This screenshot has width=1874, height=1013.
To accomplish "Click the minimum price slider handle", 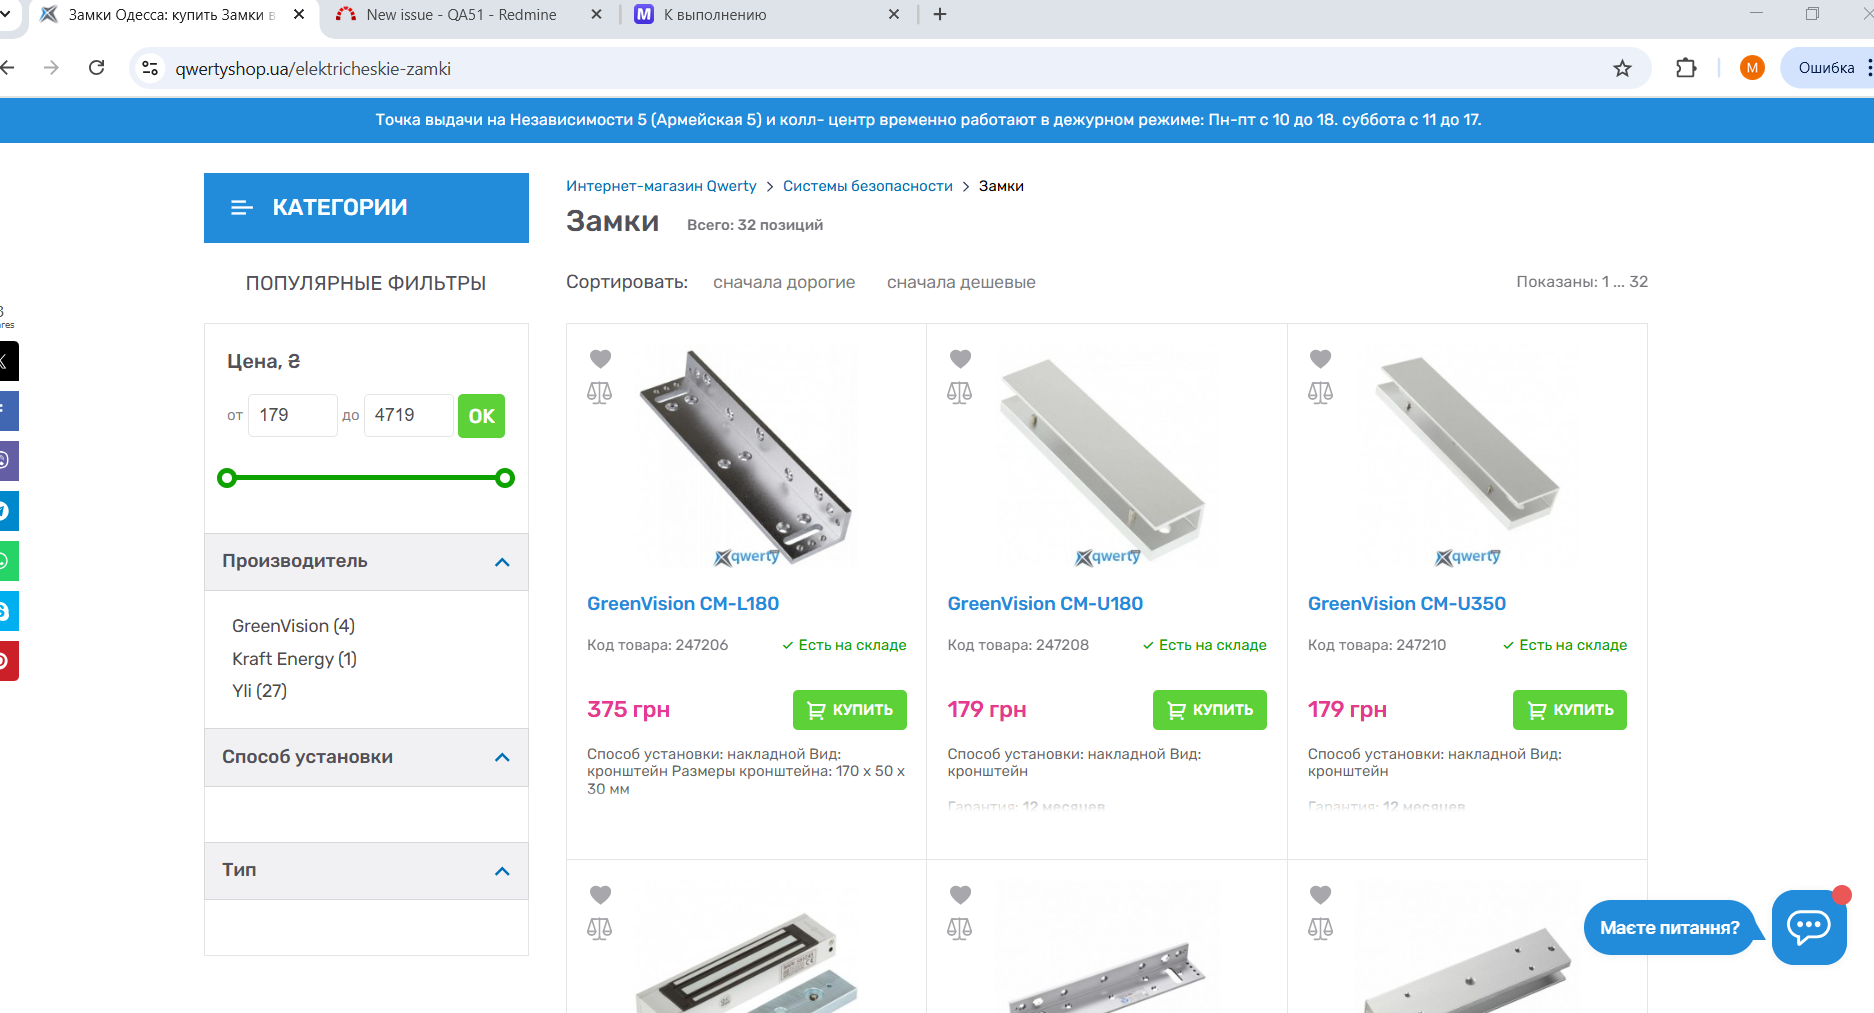I will click(x=227, y=478).
